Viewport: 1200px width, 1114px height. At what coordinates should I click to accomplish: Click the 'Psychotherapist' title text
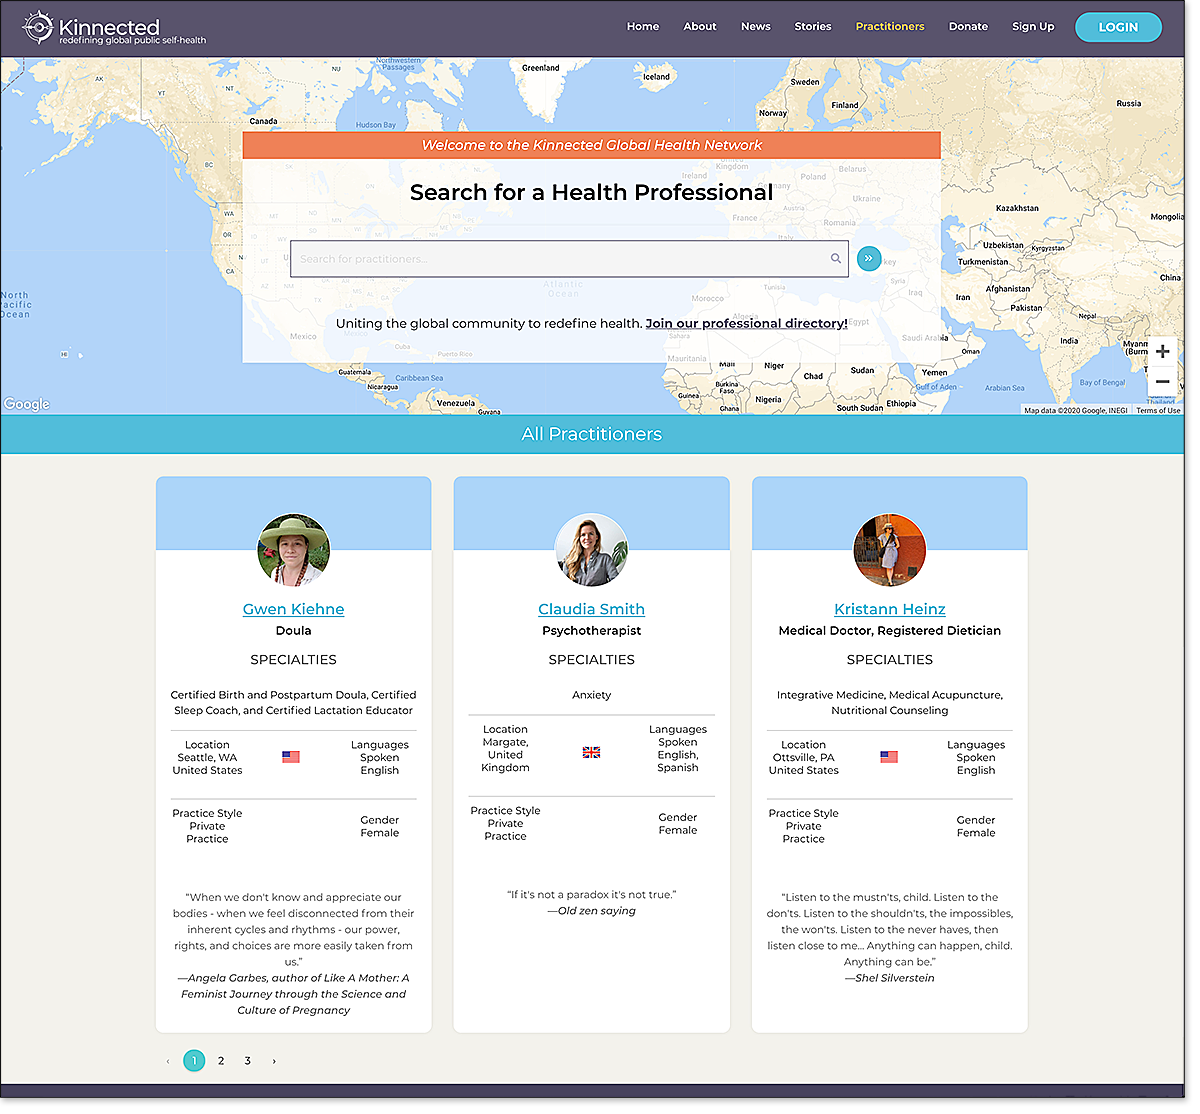click(x=592, y=631)
